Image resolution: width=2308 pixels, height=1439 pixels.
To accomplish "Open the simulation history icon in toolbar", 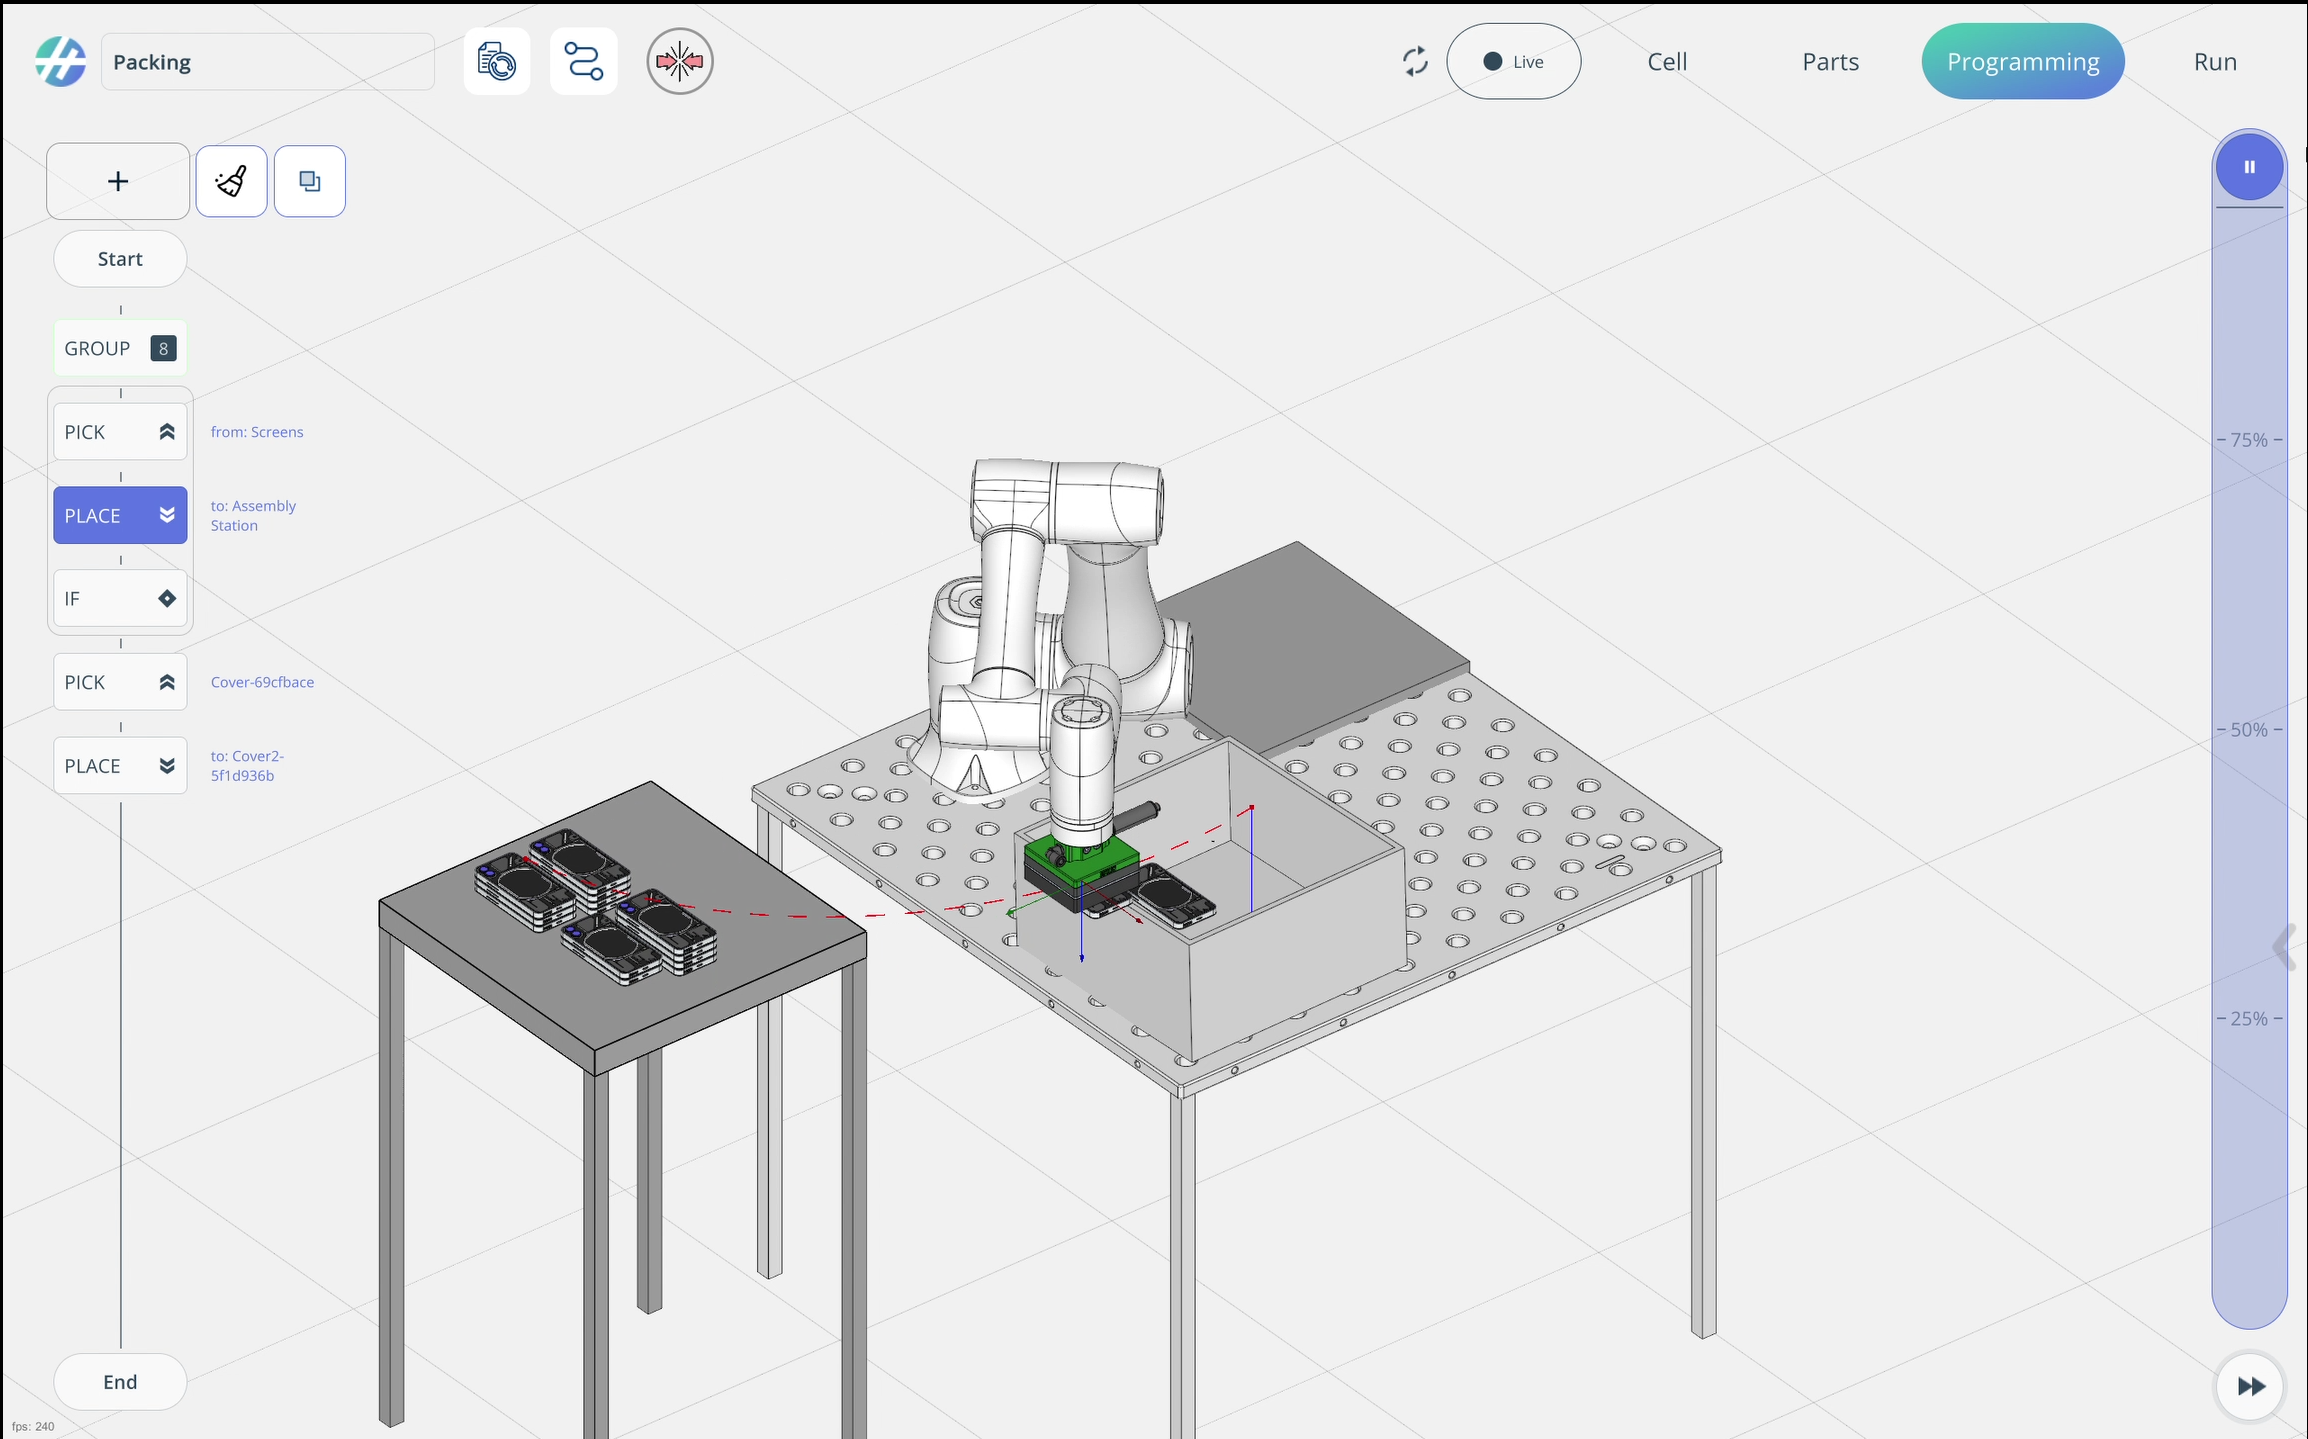I will (497, 62).
